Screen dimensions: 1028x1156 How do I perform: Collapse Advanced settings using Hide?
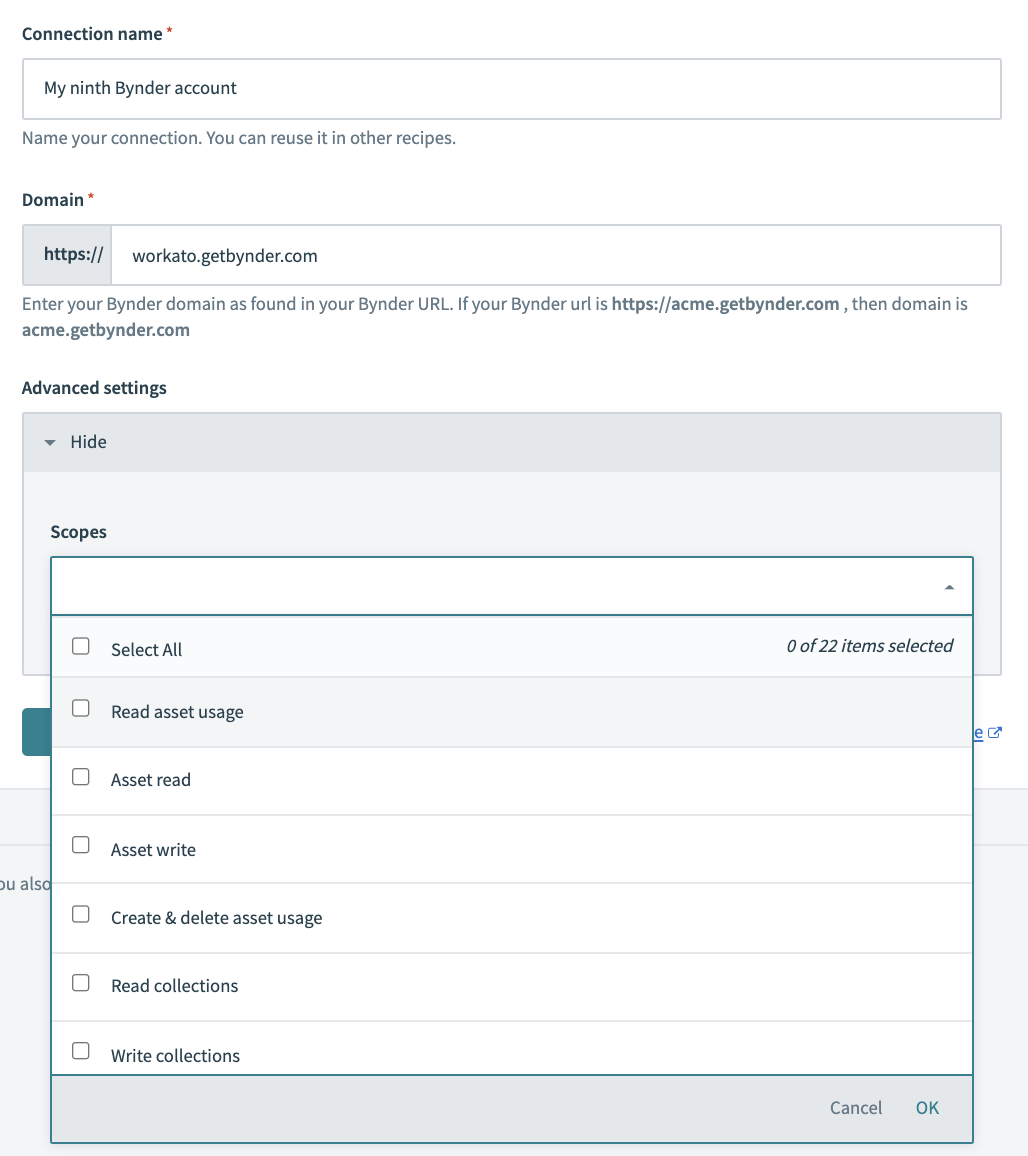pos(88,441)
